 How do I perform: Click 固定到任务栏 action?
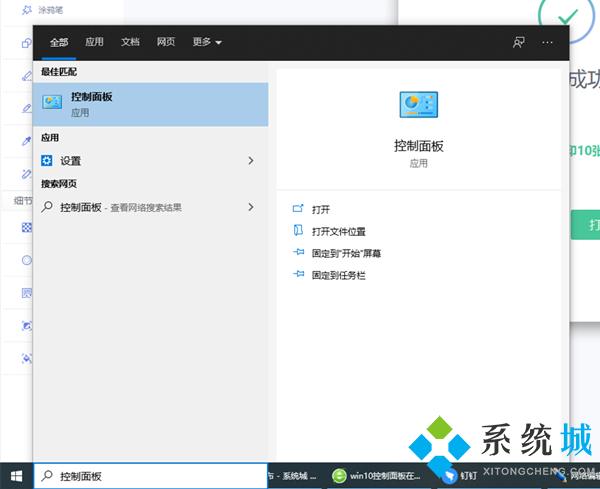[x=339, y=275]
